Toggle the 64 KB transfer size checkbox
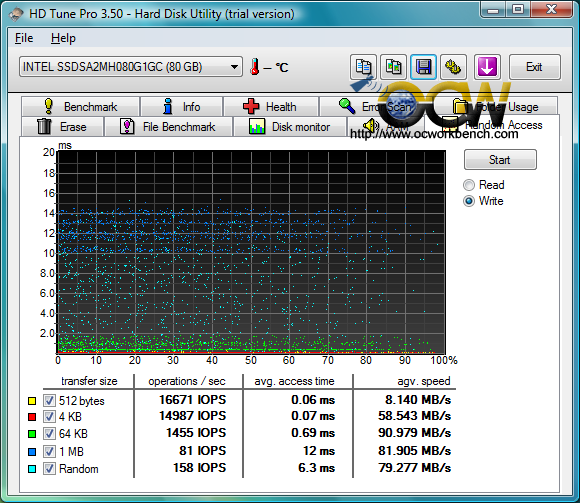Viewport: 580px width, 503px height. [49, 433]
